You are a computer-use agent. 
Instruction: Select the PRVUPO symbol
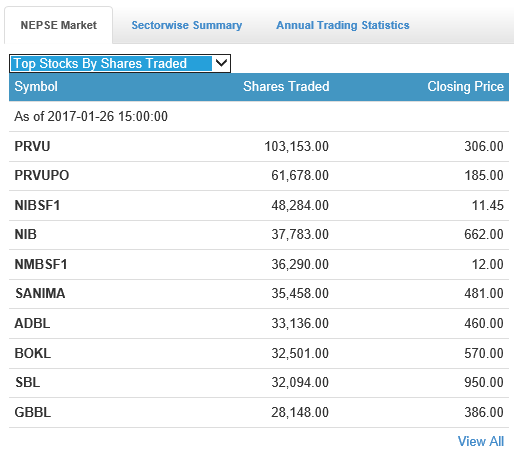(x=42, y=175)
